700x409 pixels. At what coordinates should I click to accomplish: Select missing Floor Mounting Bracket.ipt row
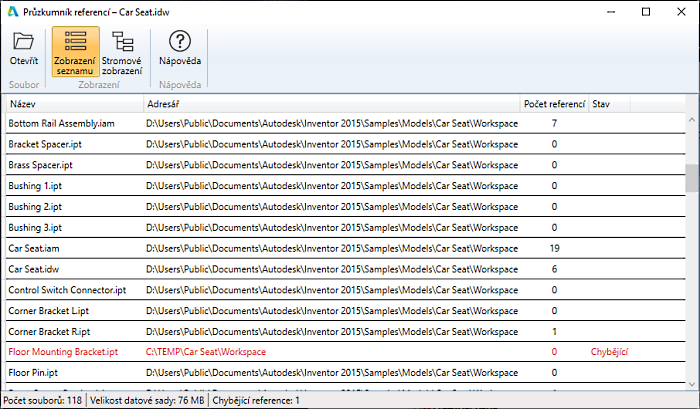point(346,352)
